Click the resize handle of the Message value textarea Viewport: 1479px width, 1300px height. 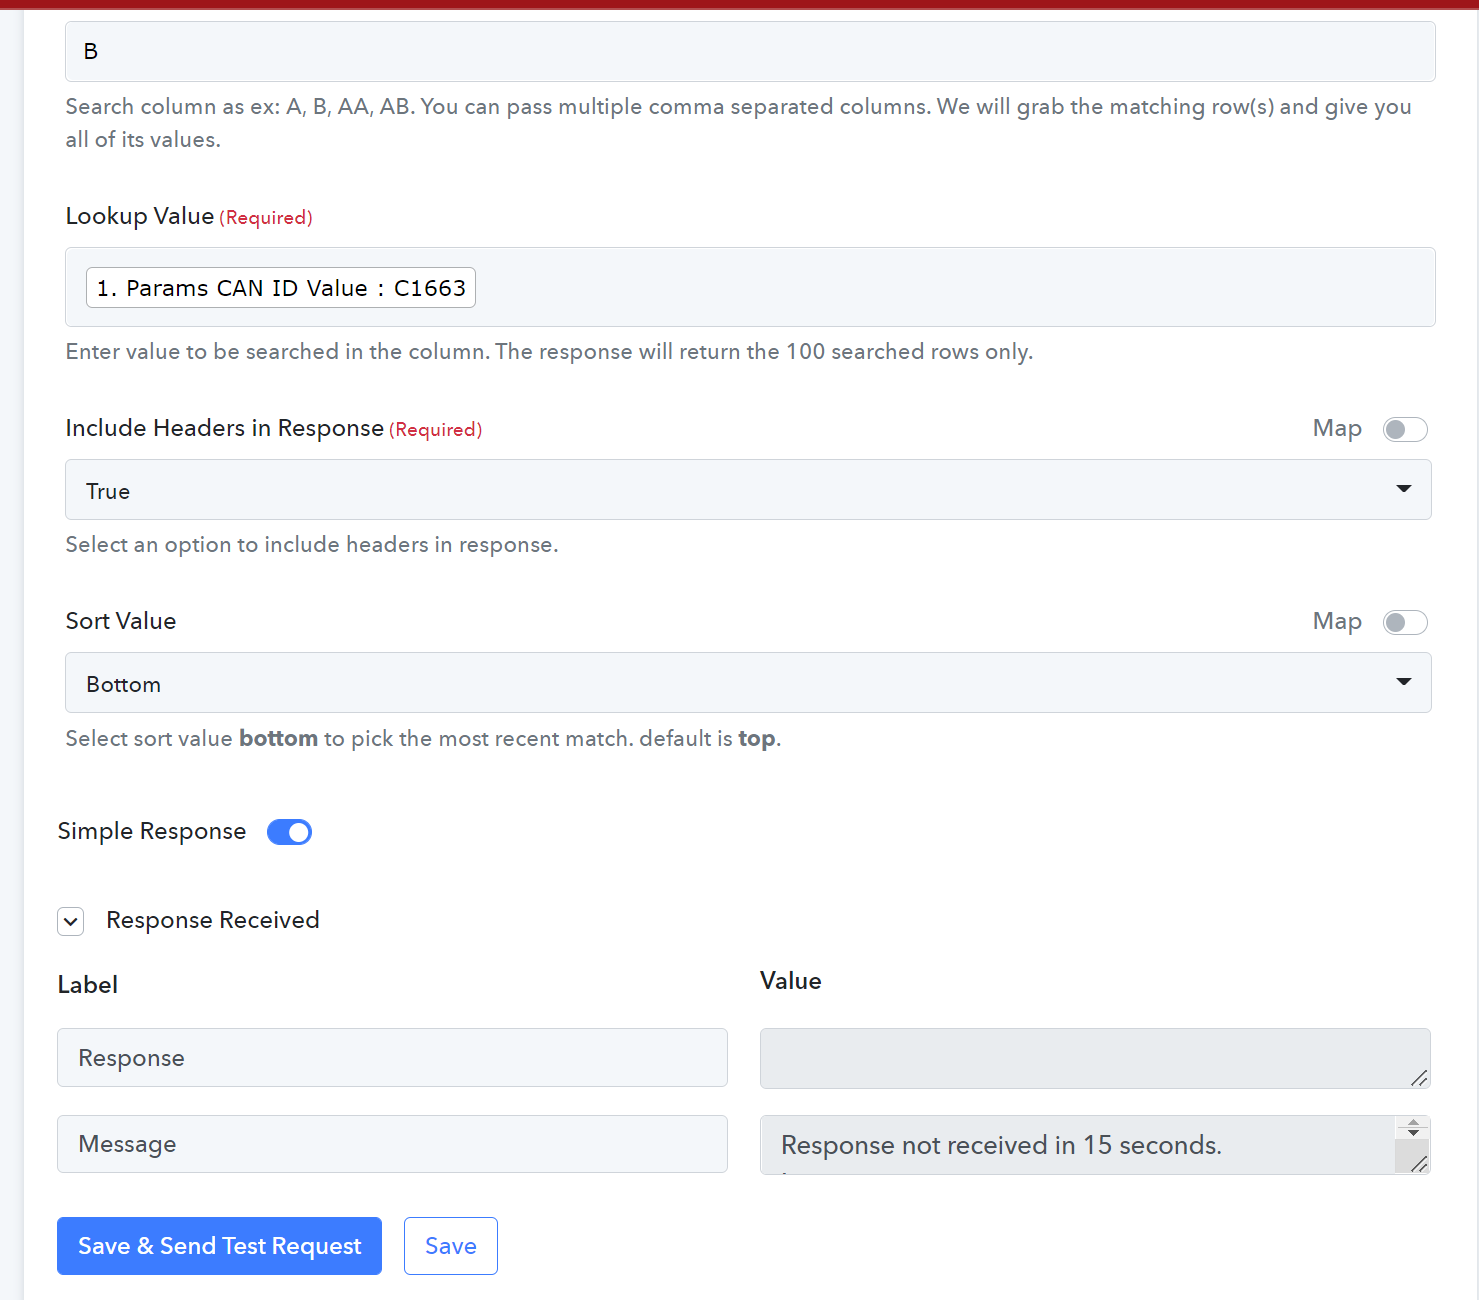1419,1163
